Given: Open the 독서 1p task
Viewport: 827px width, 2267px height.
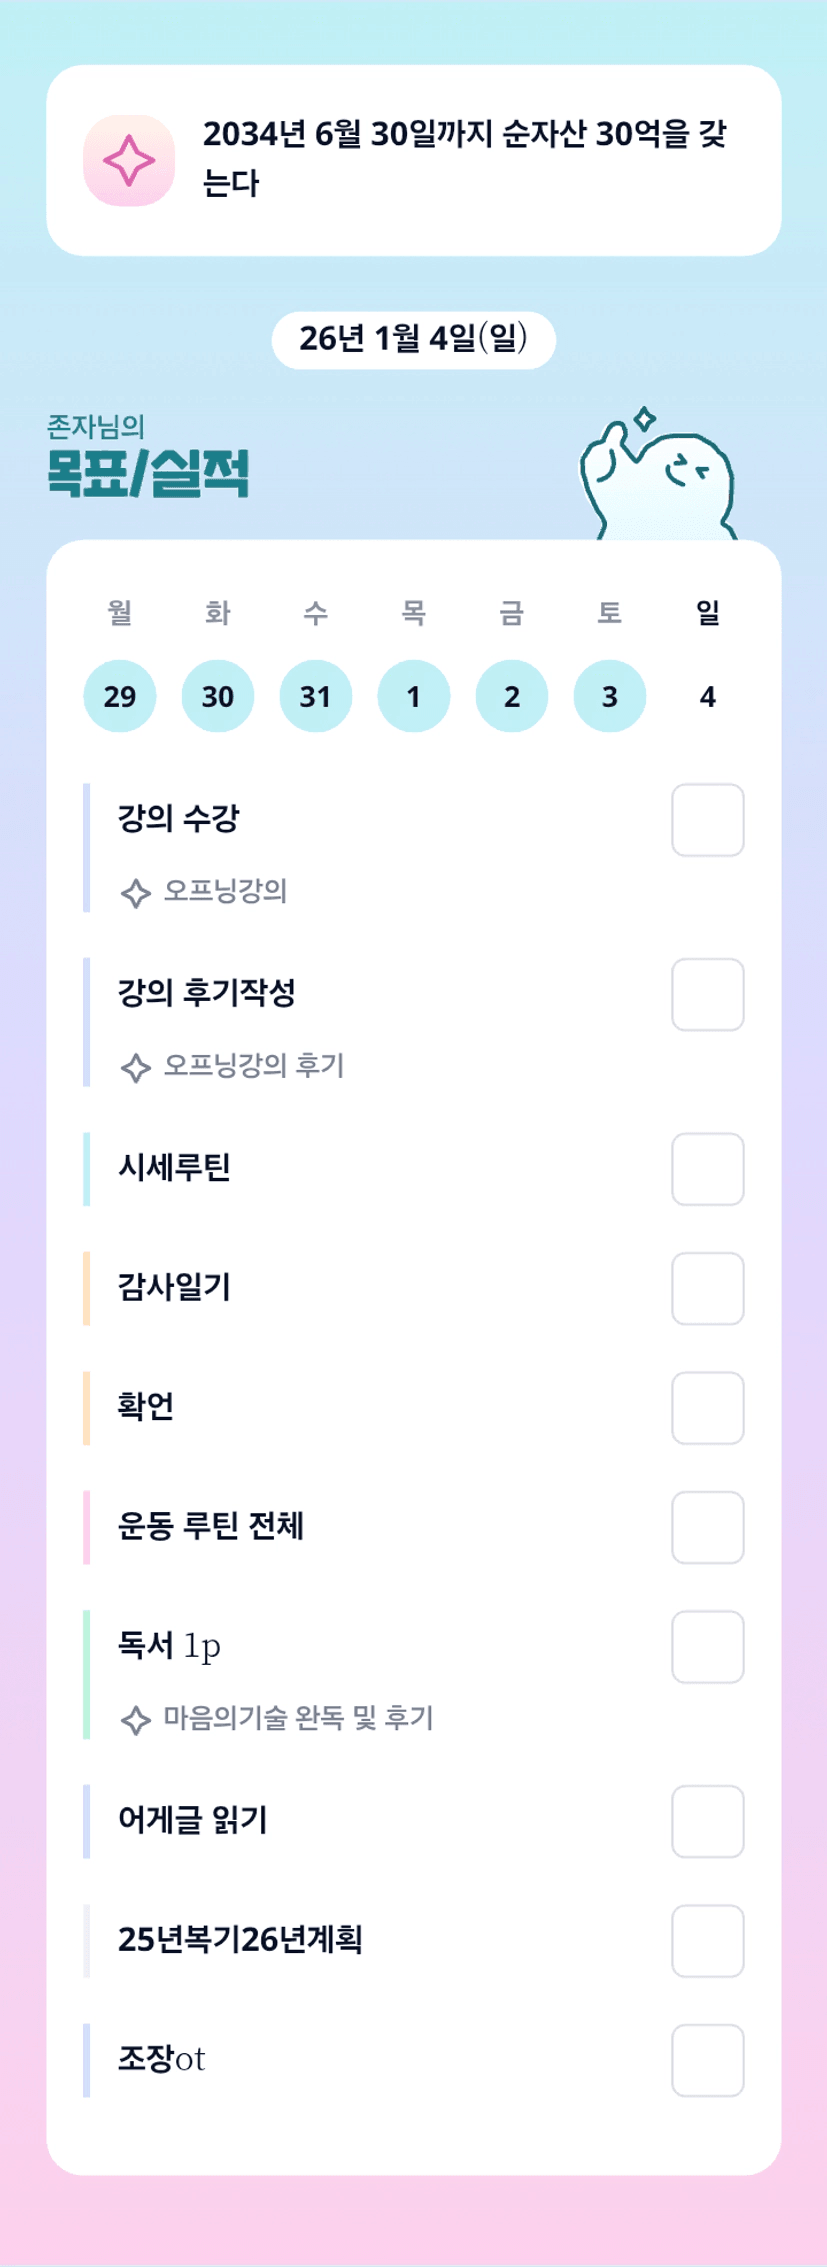Looking at the screenshot, I should coord(169,1645).
